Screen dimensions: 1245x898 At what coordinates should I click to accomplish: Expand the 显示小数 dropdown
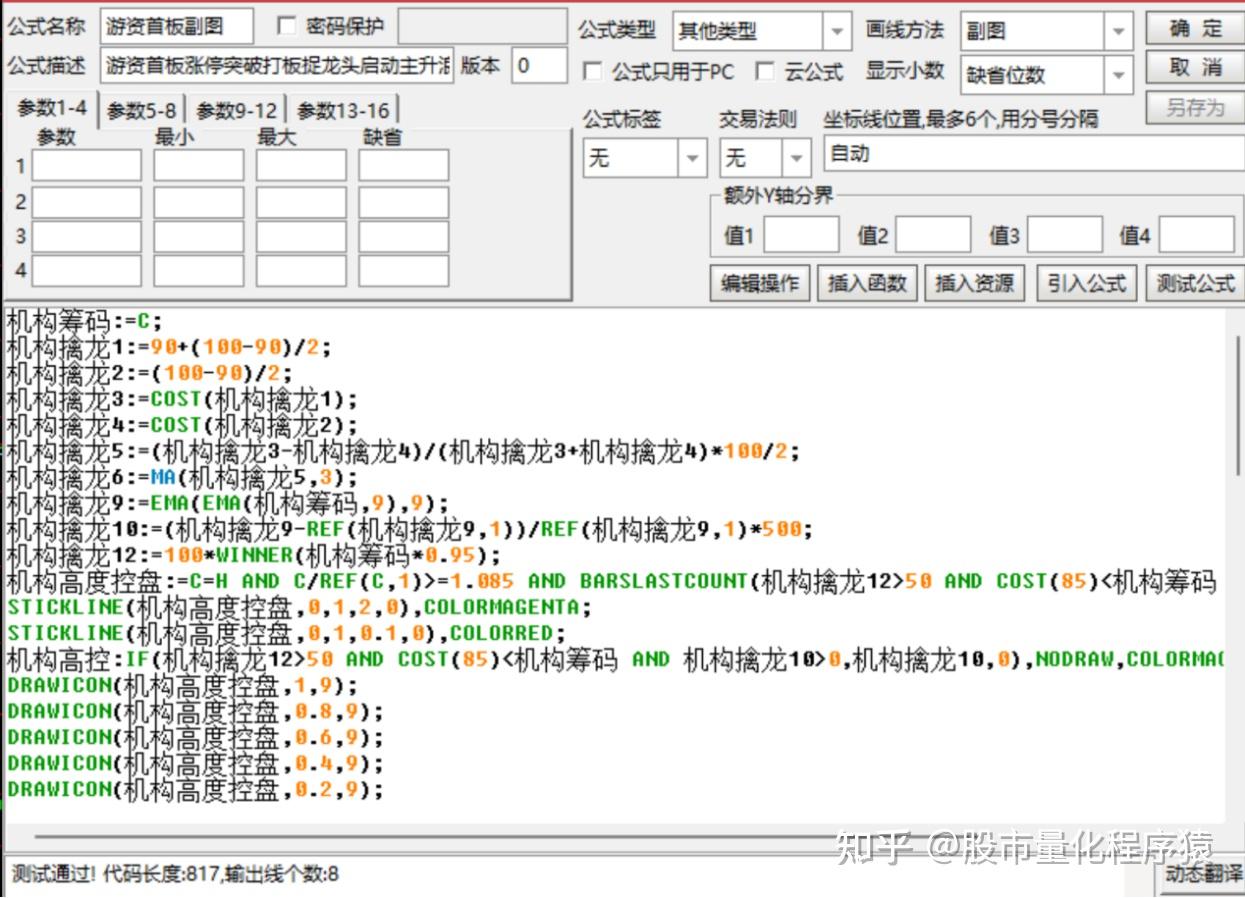(x=1047, y=74)
